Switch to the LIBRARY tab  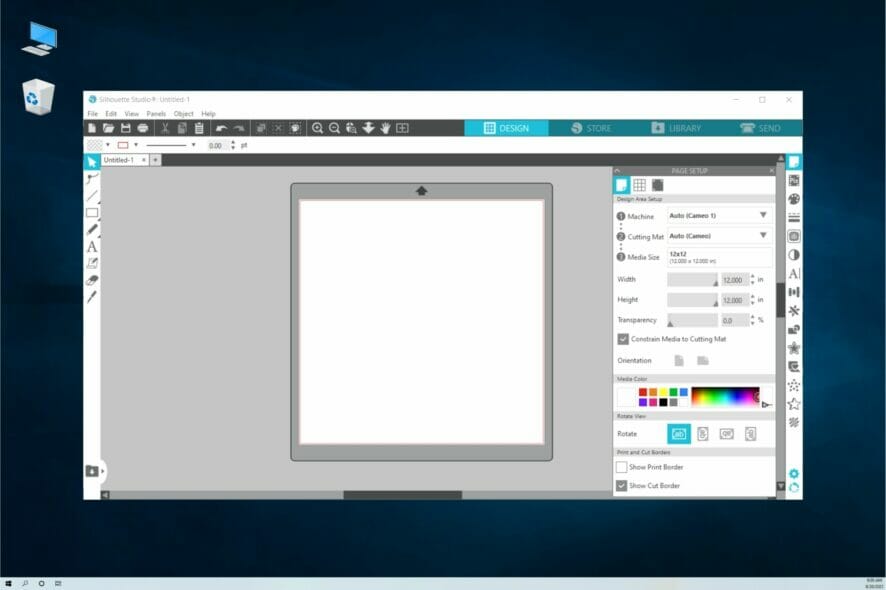point(676,128)
